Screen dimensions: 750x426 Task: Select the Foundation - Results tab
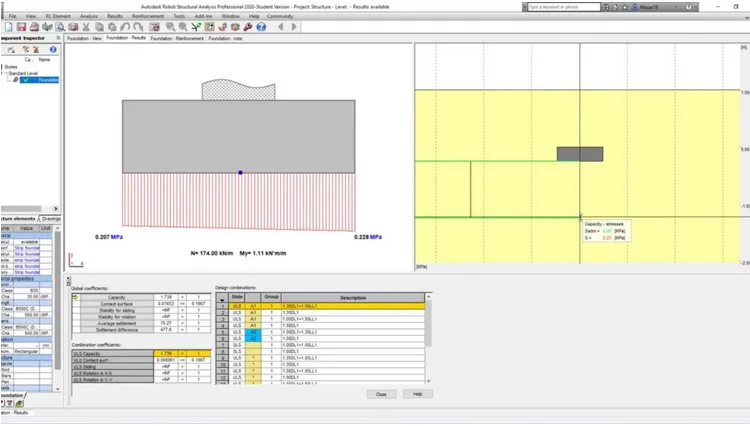point(126,38)
